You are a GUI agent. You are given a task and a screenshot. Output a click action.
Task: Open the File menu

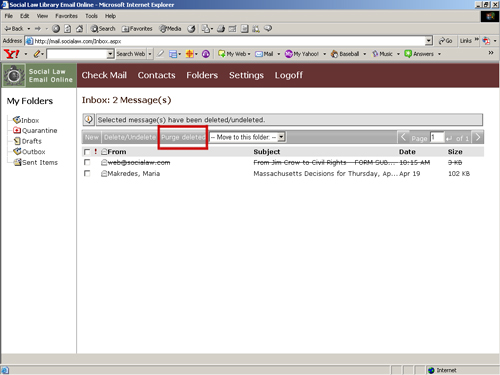tap(9, 16)
